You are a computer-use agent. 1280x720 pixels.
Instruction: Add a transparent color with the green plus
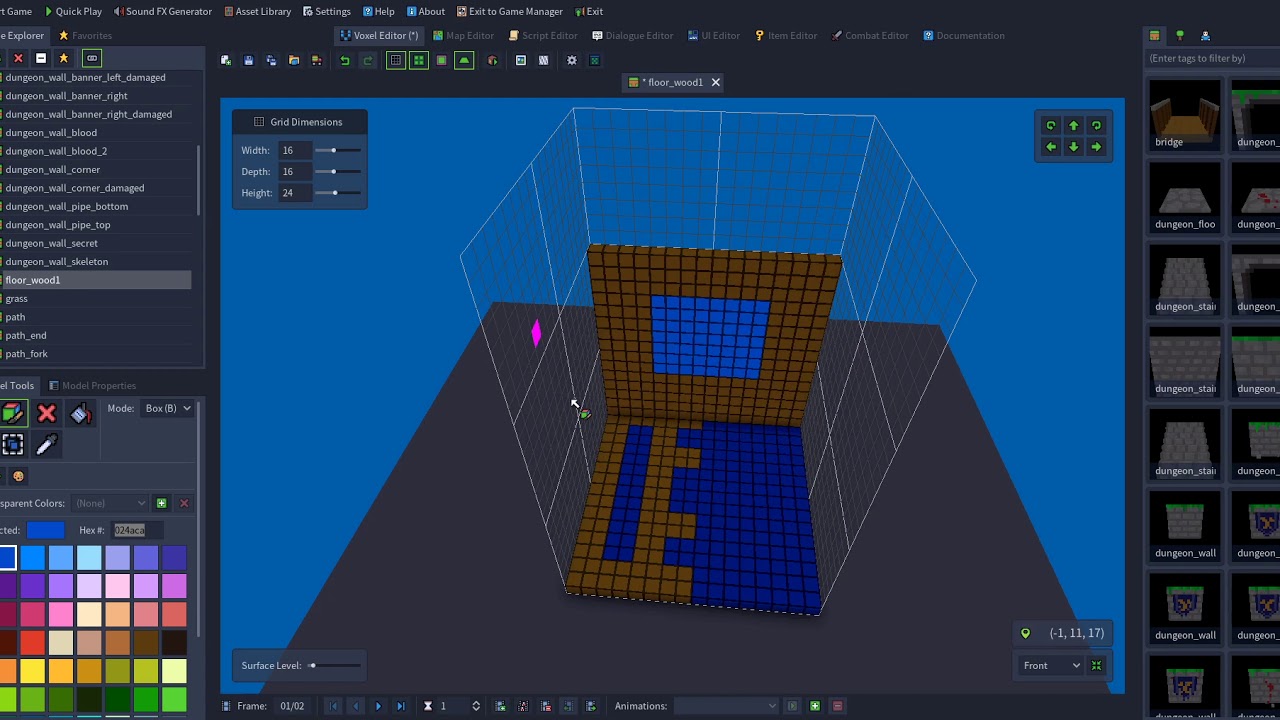(161, 503)
